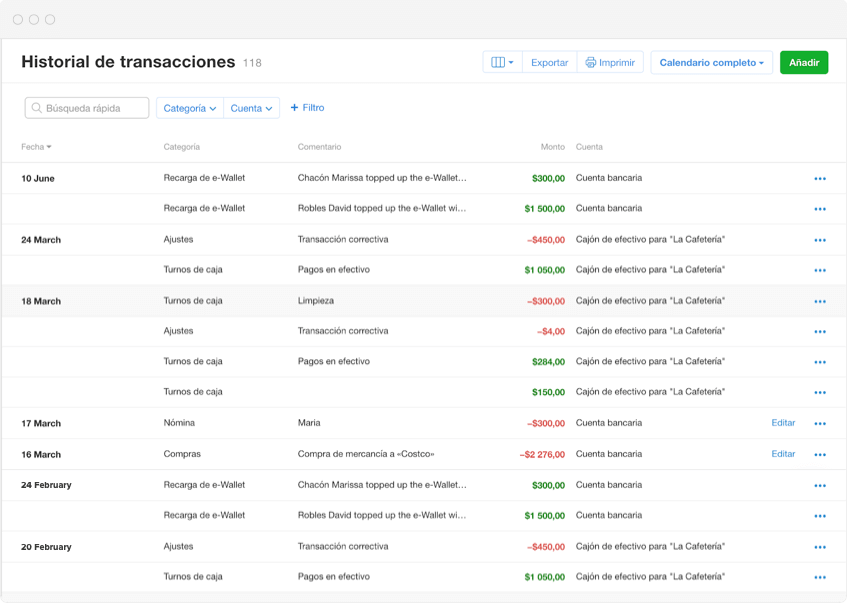Click the Cuenta column header
847x603 pixels.
589,147
